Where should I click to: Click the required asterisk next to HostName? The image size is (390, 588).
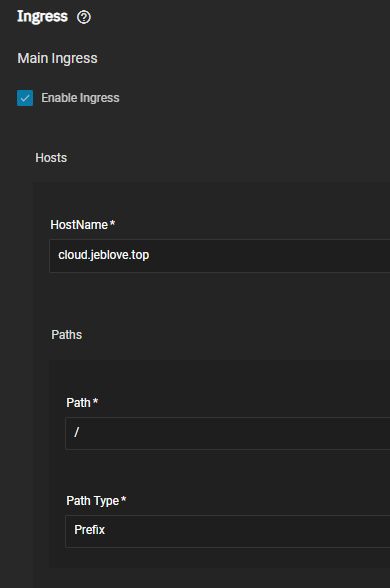click(112, 224)
